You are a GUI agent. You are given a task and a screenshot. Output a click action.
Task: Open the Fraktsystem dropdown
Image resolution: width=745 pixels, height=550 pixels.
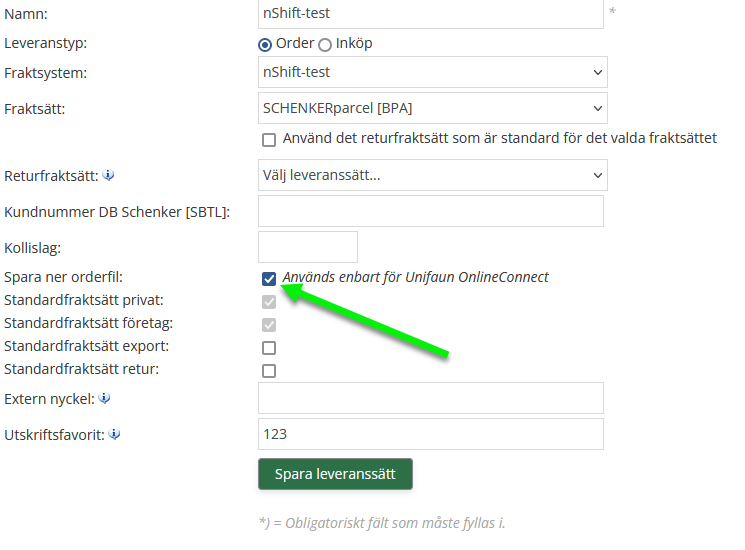click(x=432, y=72)
